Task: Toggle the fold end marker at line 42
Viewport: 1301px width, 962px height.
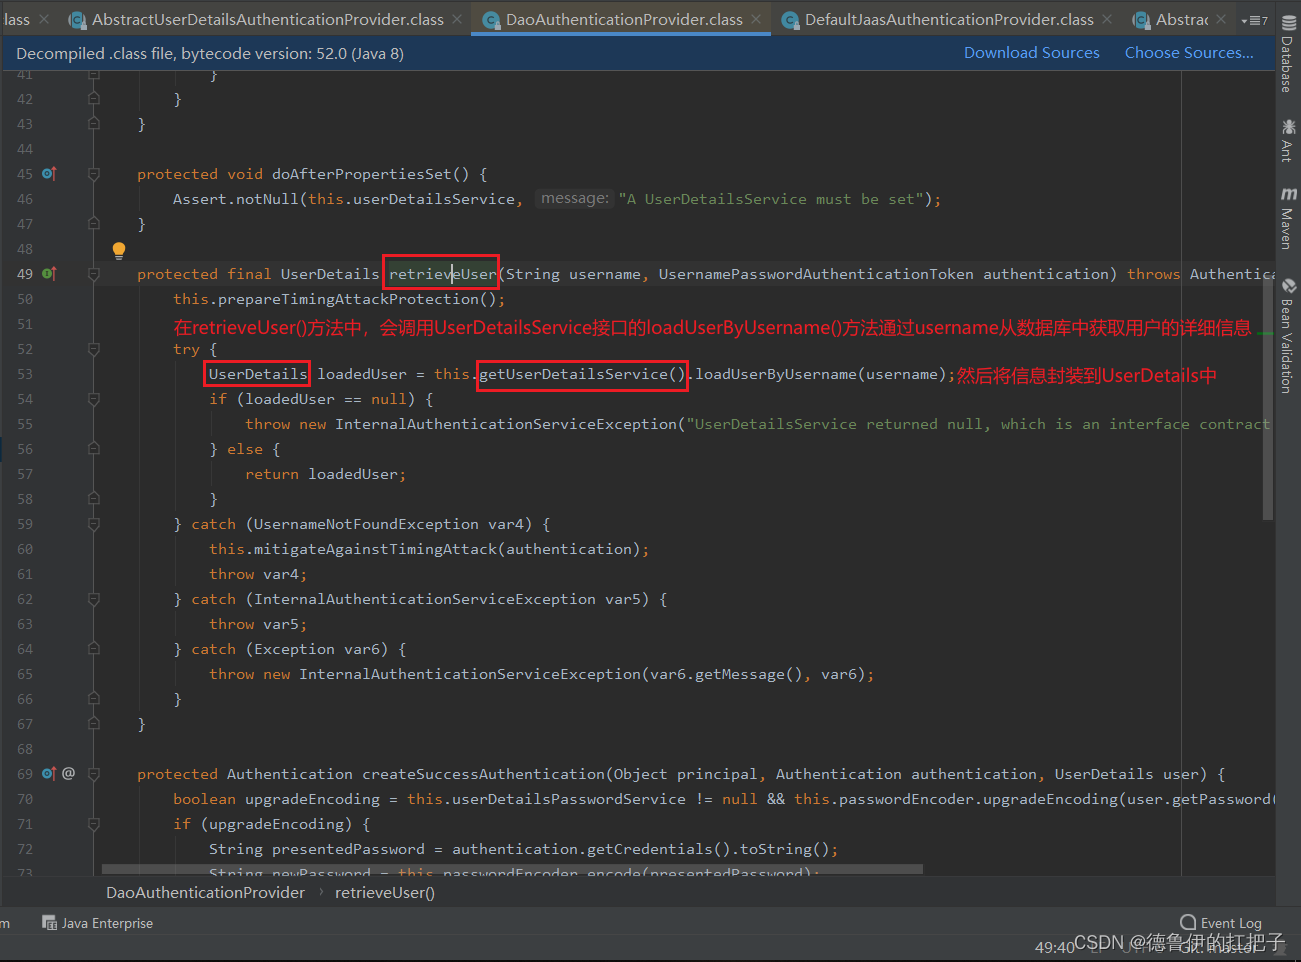Action: point(94,99)
